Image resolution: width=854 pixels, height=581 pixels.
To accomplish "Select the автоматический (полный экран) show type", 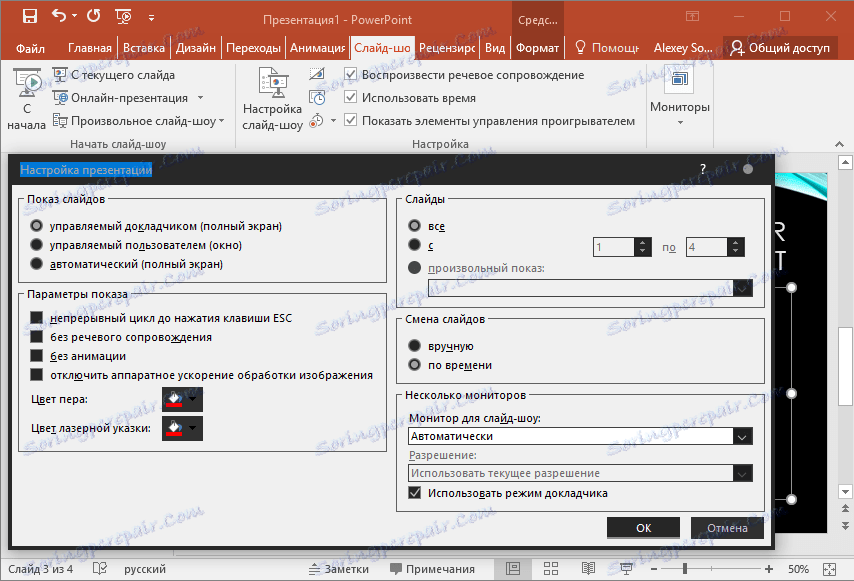I will pos(36,263).
